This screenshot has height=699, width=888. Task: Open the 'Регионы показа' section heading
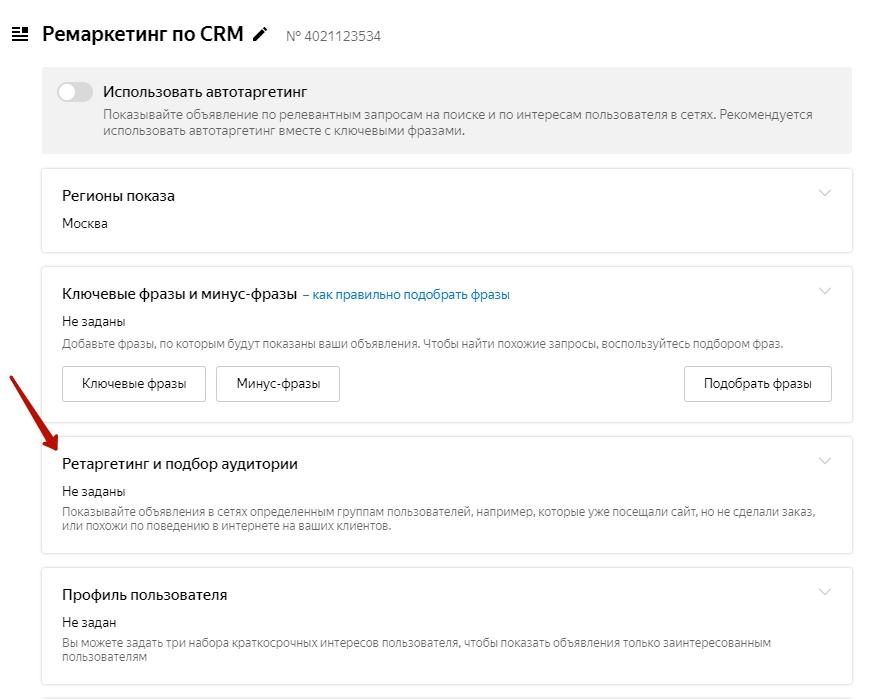point(118,196)
